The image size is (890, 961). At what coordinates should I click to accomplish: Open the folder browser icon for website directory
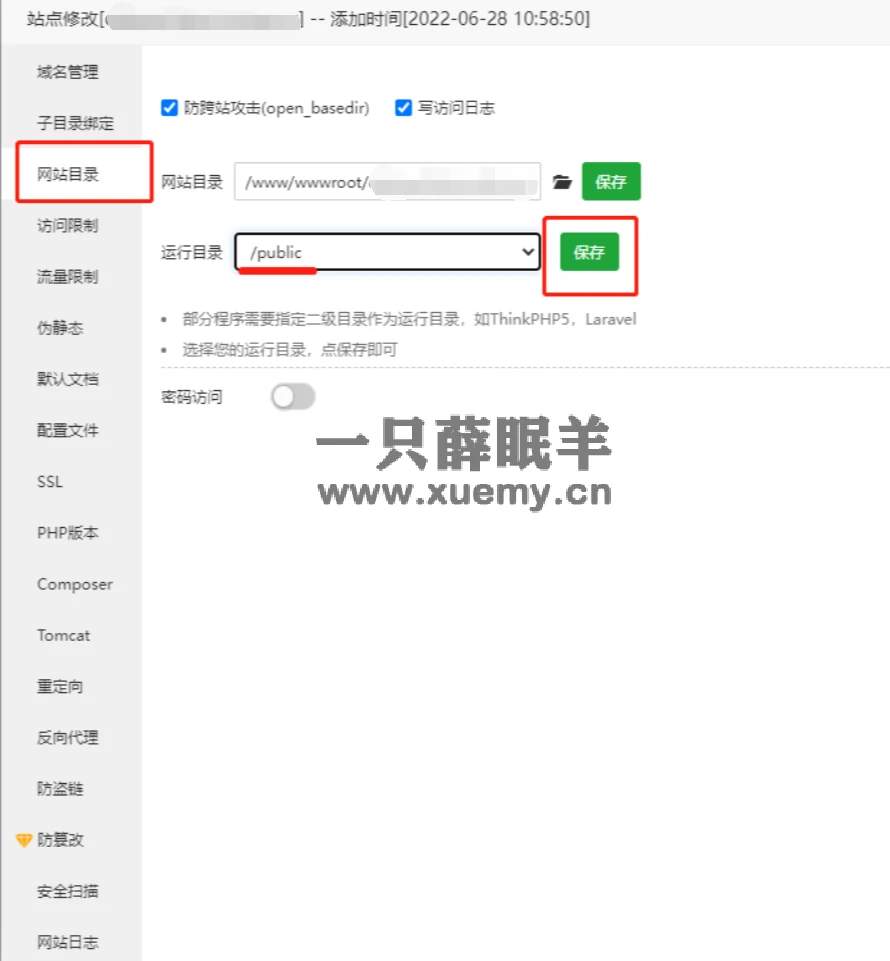[561, 182]
